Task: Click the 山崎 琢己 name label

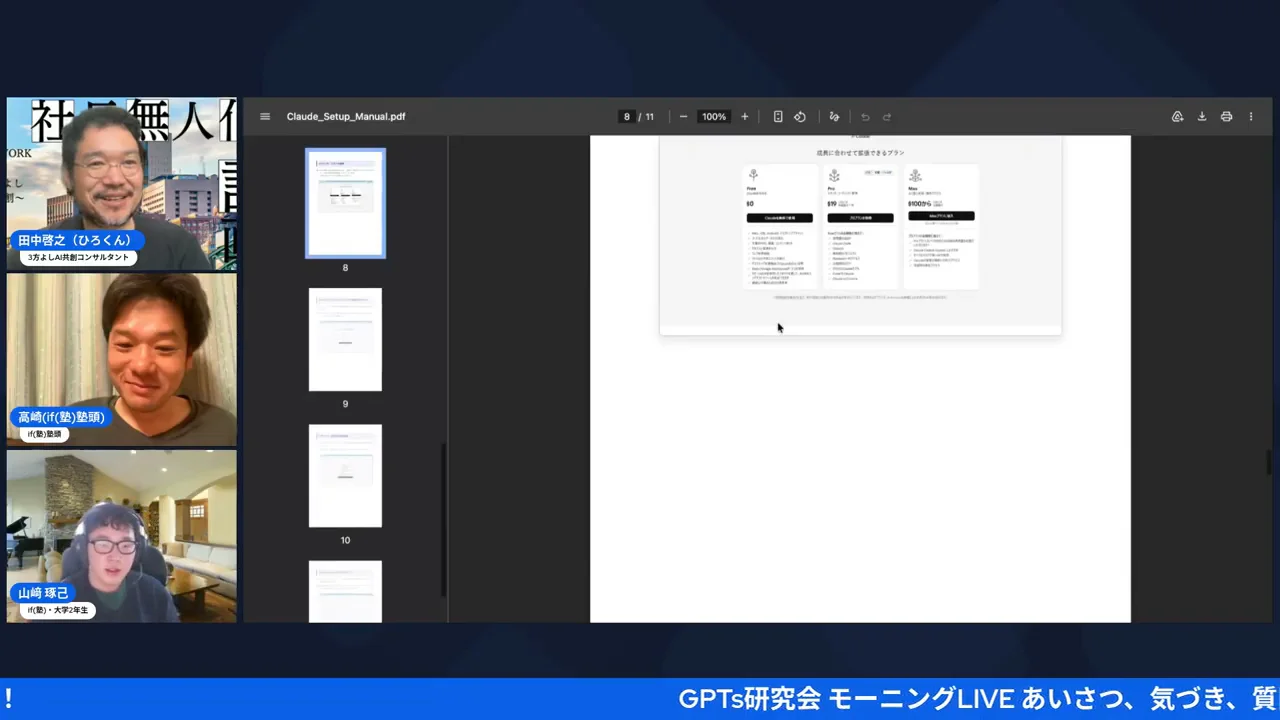Action: [x=43, y=593]
